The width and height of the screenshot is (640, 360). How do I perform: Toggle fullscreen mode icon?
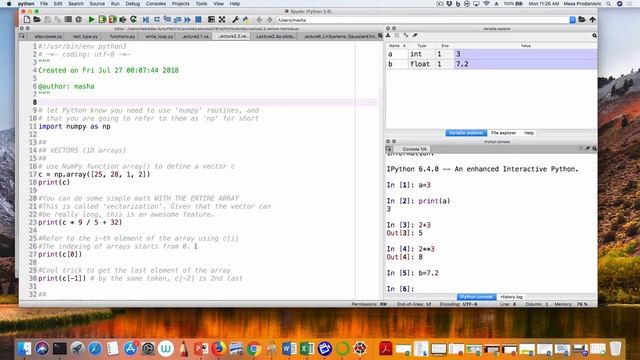(x=222, y=19)
